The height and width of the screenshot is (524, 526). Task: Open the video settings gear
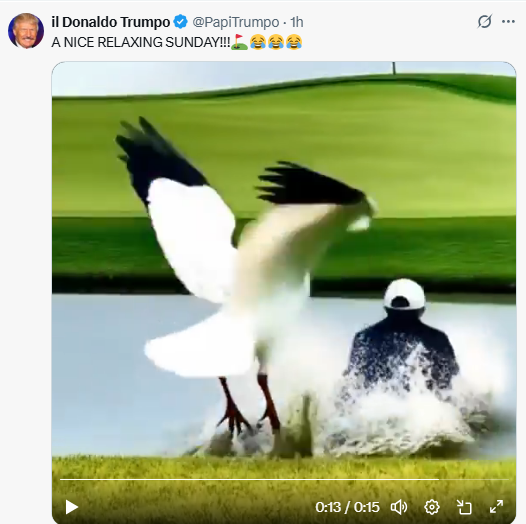click(432, 507)
